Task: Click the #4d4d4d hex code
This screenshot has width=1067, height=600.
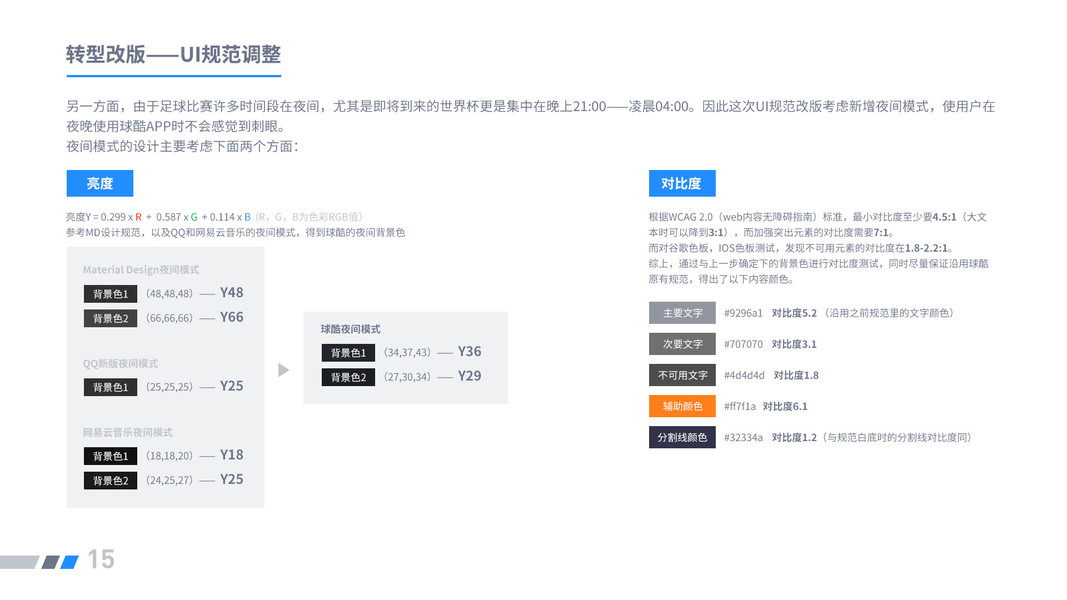Action: click(x=744, y=376)
